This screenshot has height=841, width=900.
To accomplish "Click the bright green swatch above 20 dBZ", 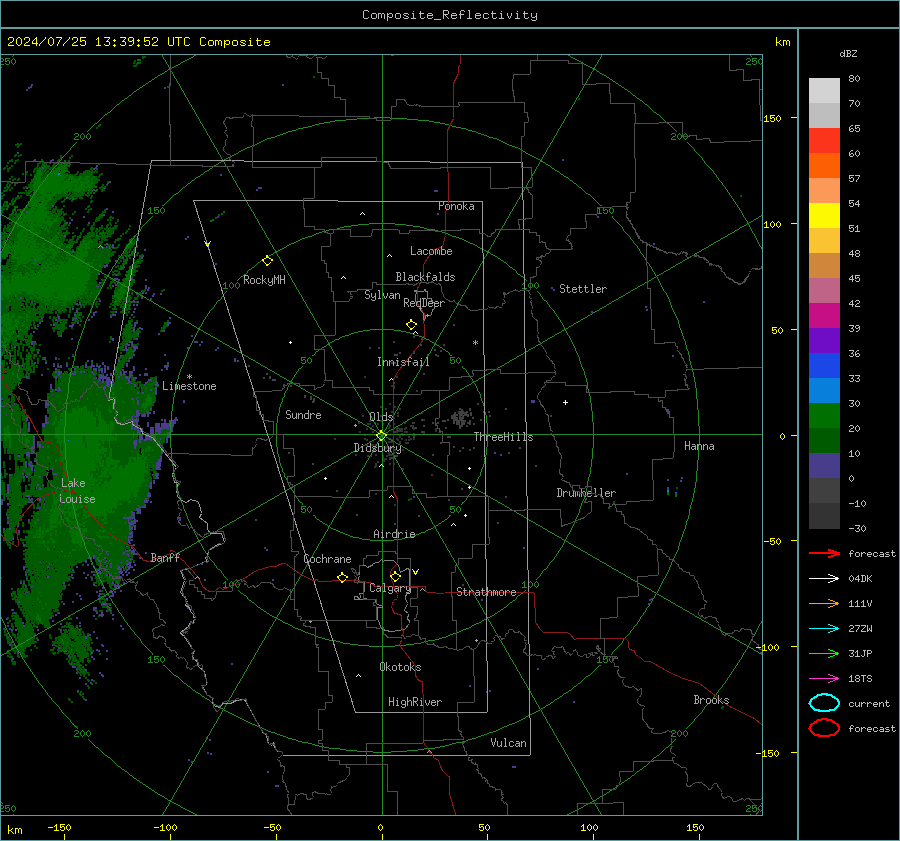I will click(824, 416).
